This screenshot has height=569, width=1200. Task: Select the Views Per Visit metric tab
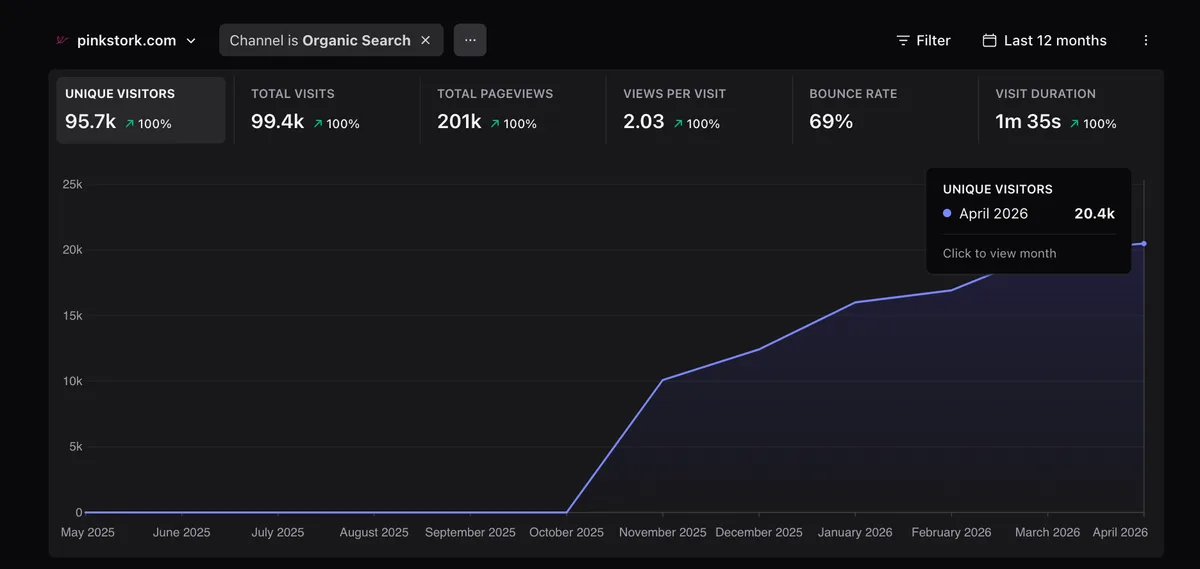pyautogui.click(x=699, y=110)
